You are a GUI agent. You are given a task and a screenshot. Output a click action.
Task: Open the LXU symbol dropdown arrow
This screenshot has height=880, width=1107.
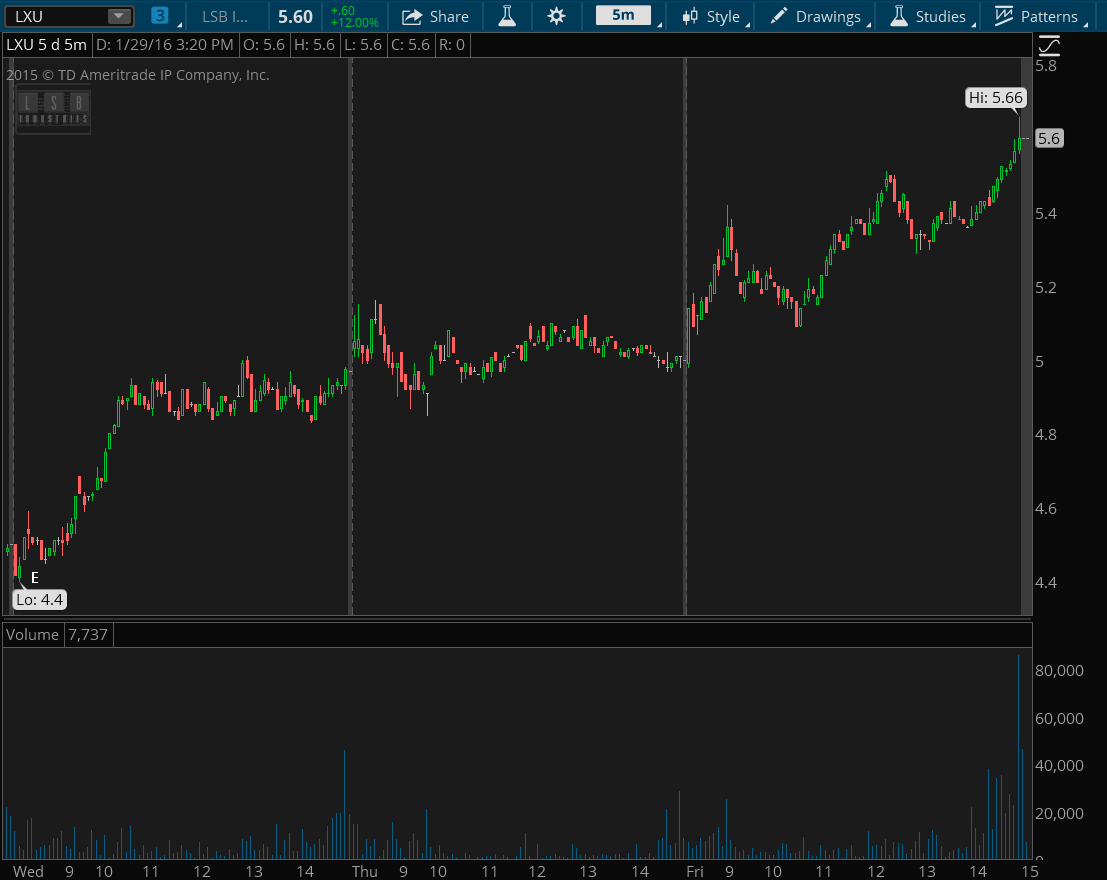(x=119, y=16)
